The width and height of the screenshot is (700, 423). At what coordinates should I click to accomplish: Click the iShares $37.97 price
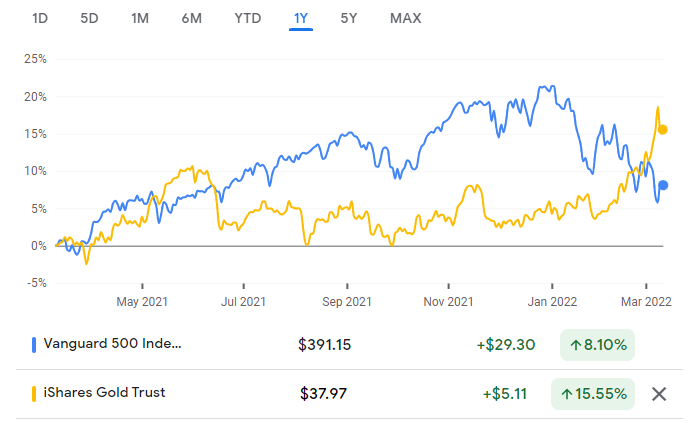click(323, 393)
